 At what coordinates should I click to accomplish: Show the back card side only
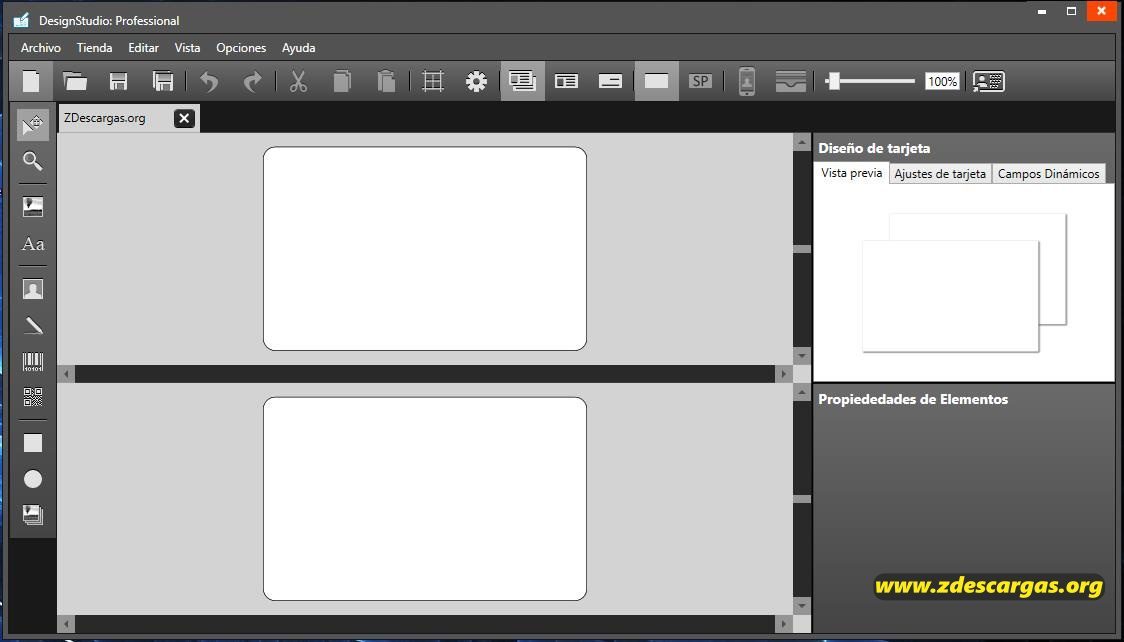coord(610,81)
